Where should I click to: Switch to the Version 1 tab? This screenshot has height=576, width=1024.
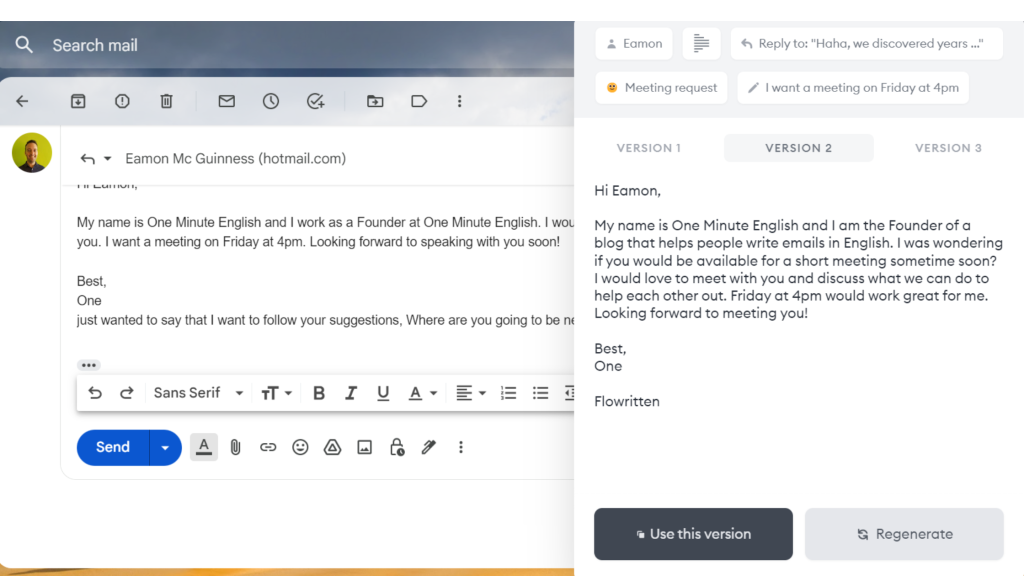(649, 147)
